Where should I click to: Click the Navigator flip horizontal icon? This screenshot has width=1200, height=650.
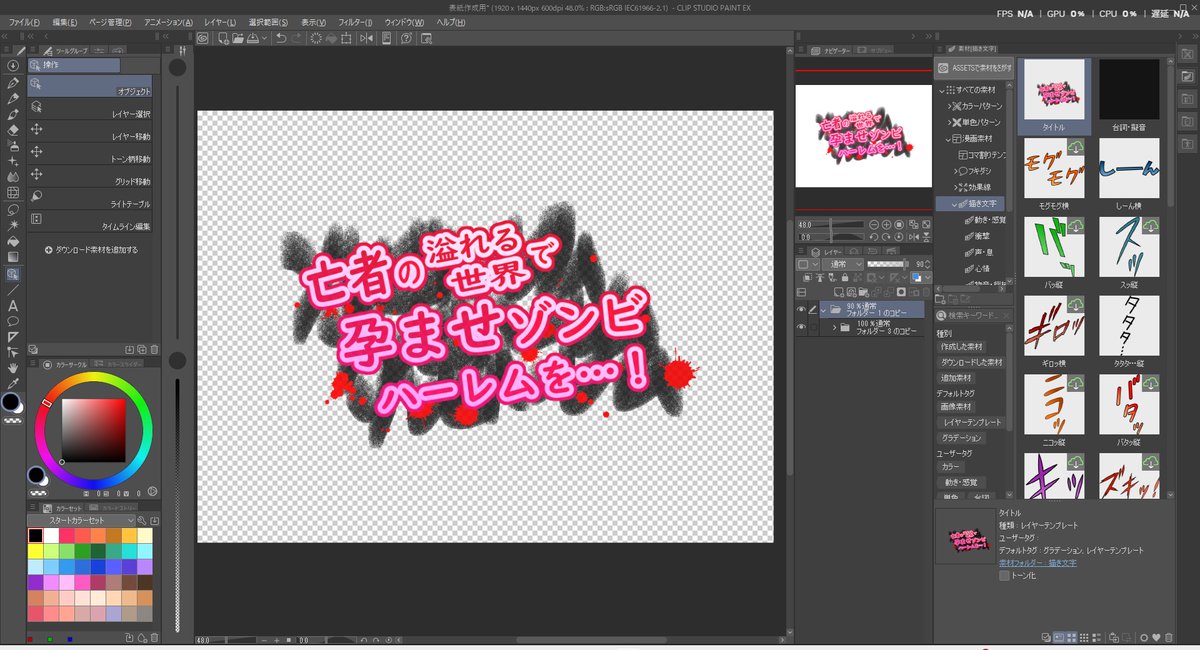[x=912, y=235]
